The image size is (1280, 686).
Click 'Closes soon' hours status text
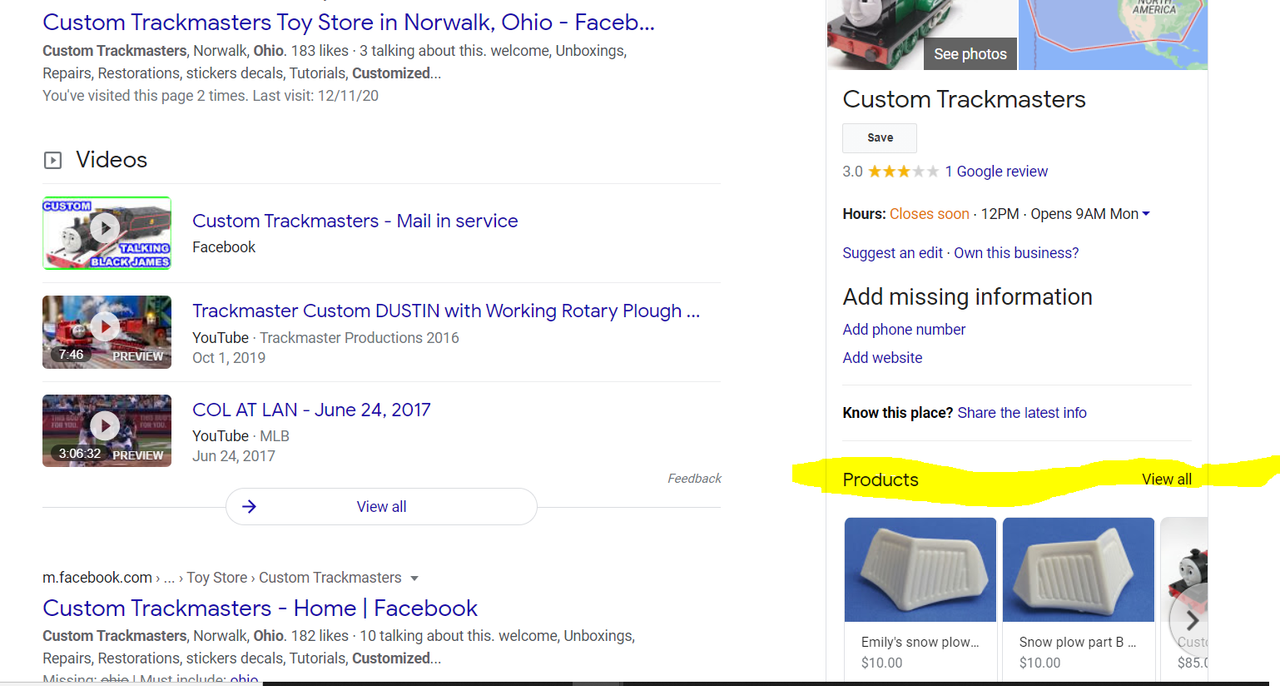(929, 214)
